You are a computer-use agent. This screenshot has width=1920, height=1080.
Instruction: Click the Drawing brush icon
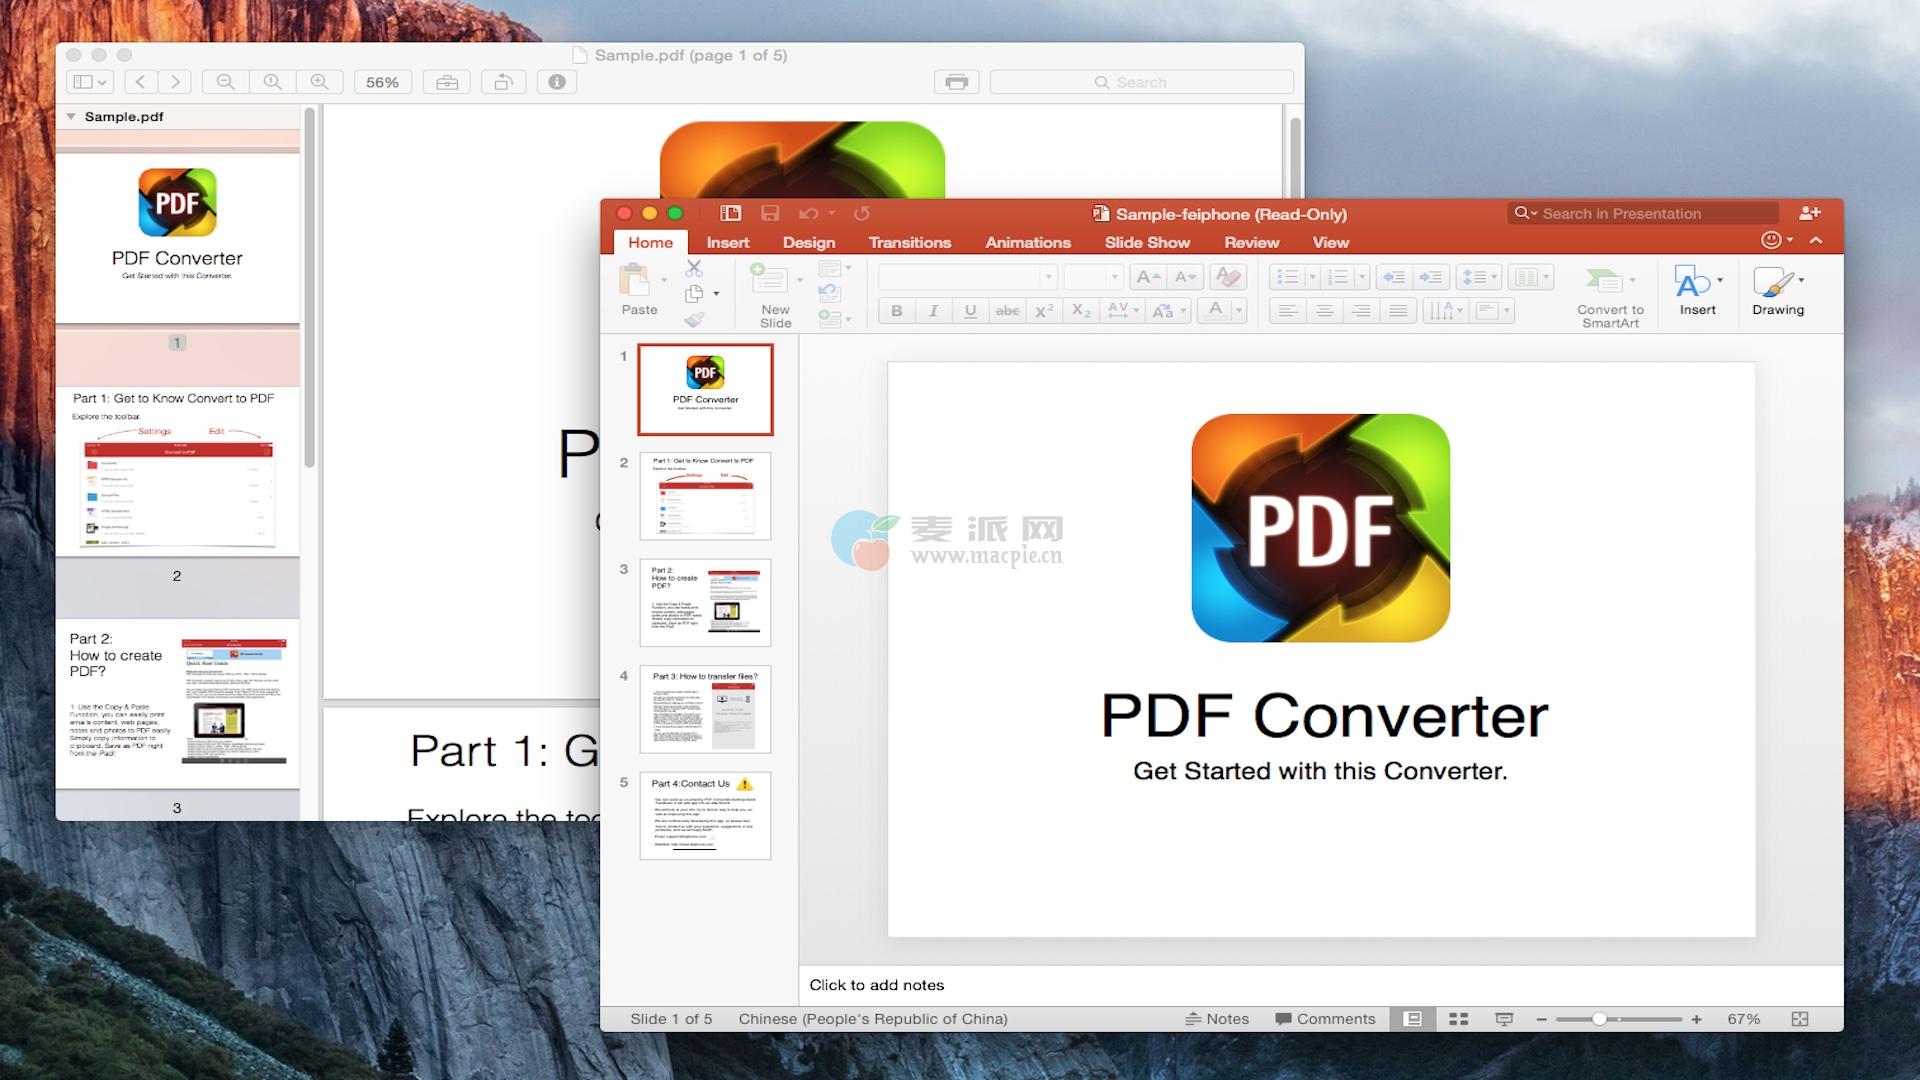pyautogui.click(x=1774, y=283)
